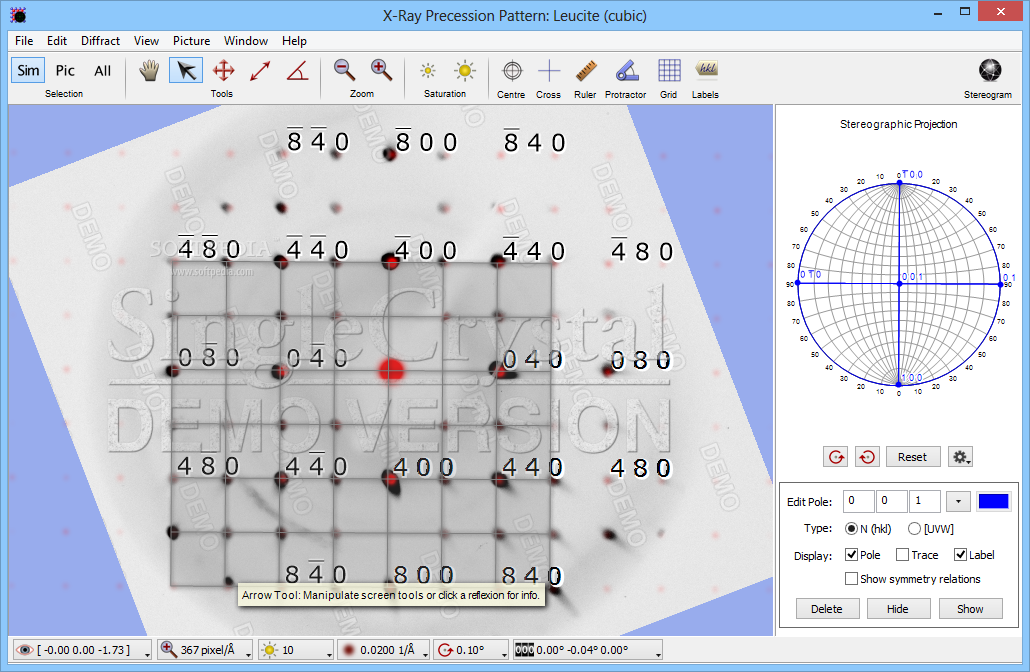The width and height of the screenshot is (1030, 672).
Task: Open the File menu
Action: point(24,41)
